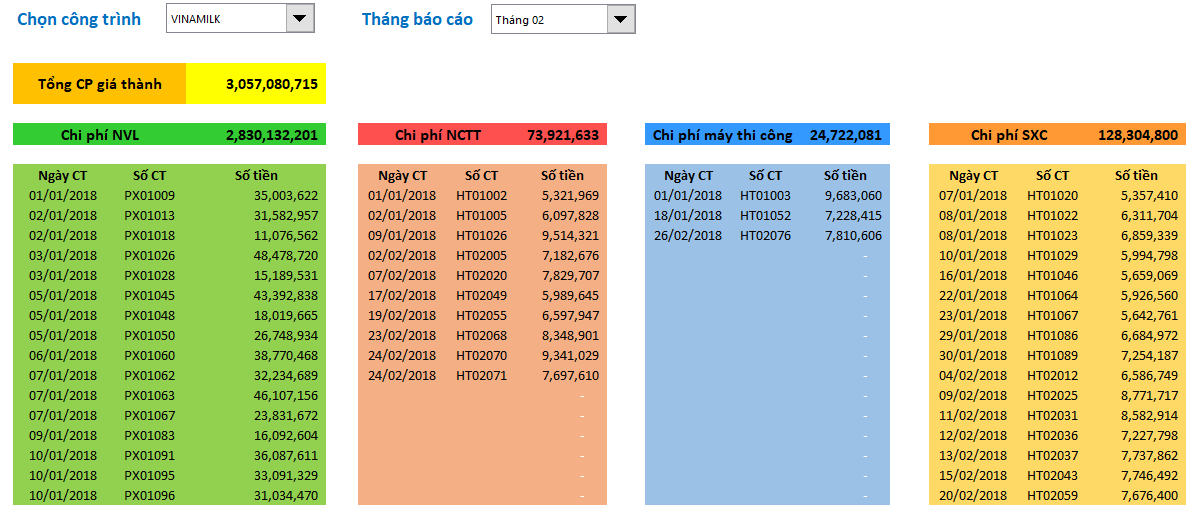Select the Tổng CP giá thành label cell

pos(99,84)
